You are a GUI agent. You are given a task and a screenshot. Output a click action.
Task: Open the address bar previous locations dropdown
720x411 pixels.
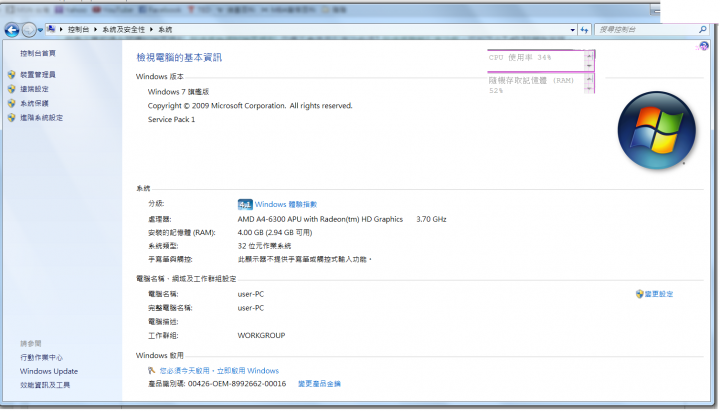pos(572,30)
